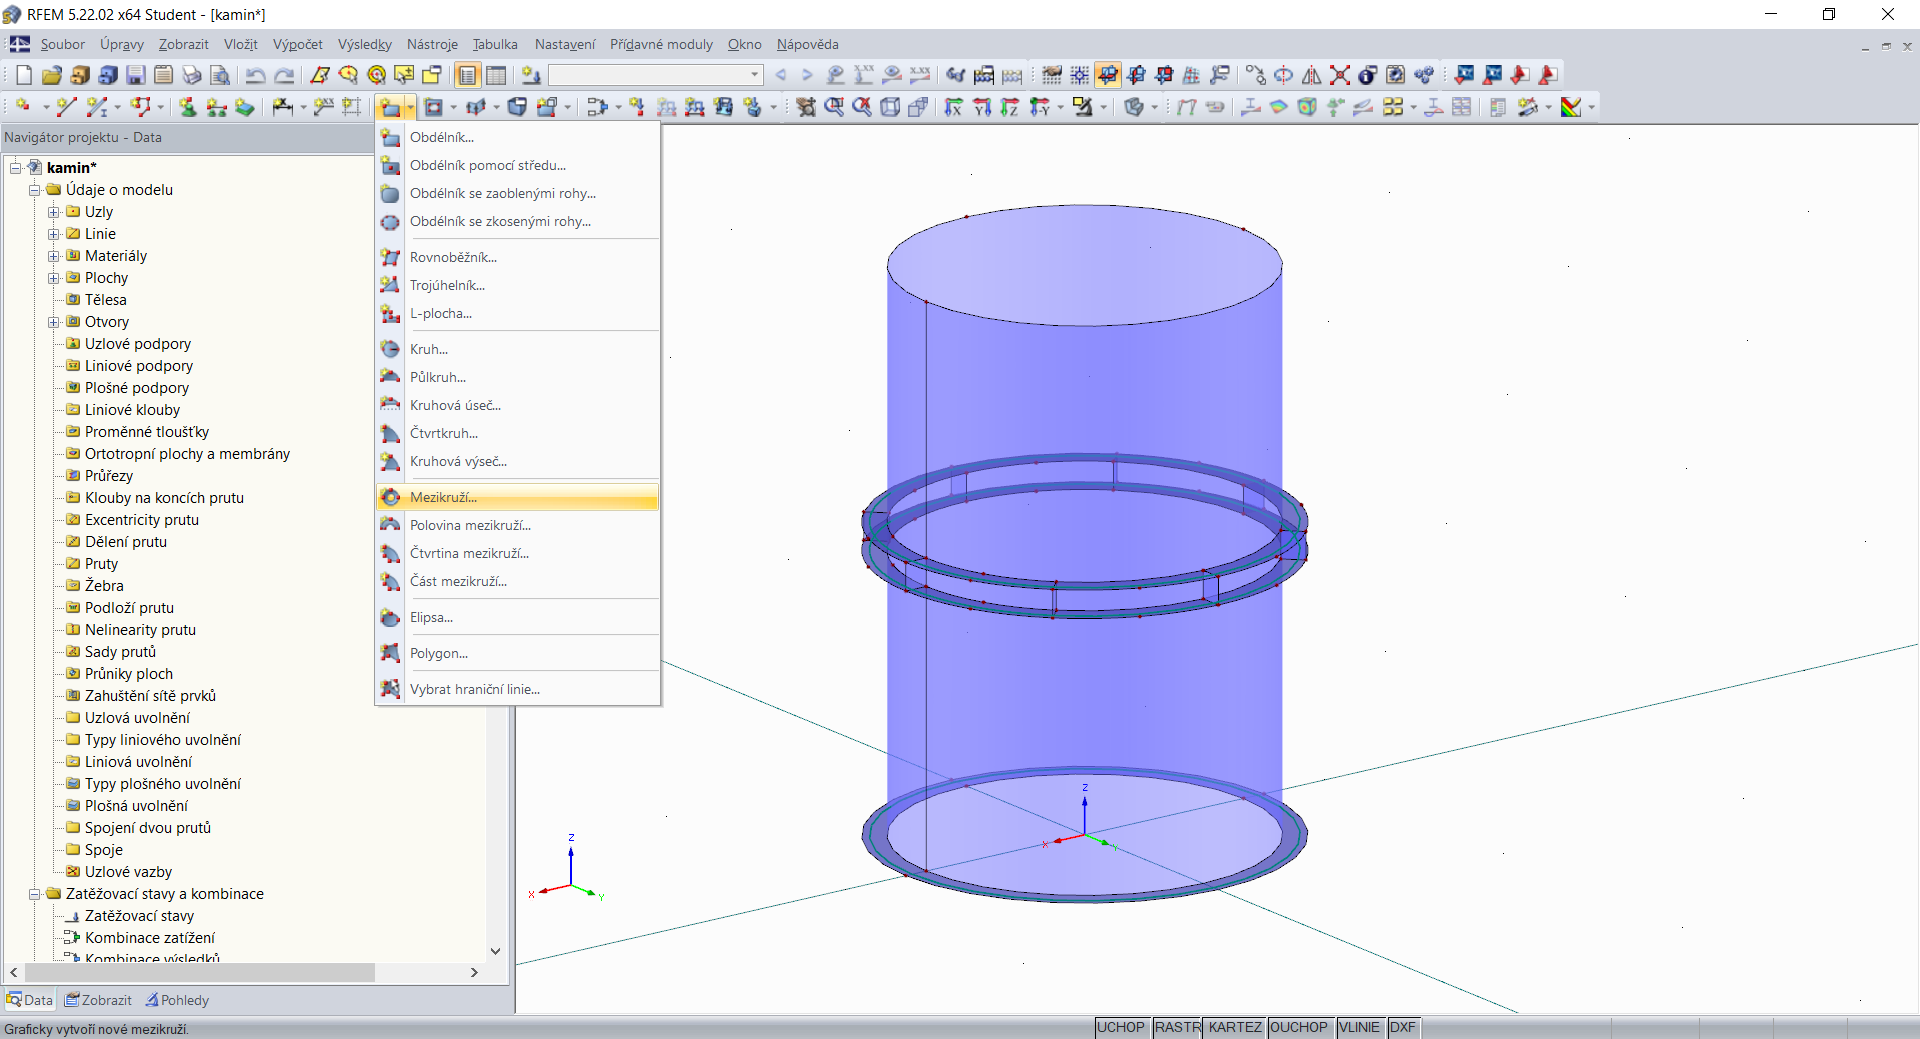
Task: Collapse the Údaje o modelu node
Action: 35,190
